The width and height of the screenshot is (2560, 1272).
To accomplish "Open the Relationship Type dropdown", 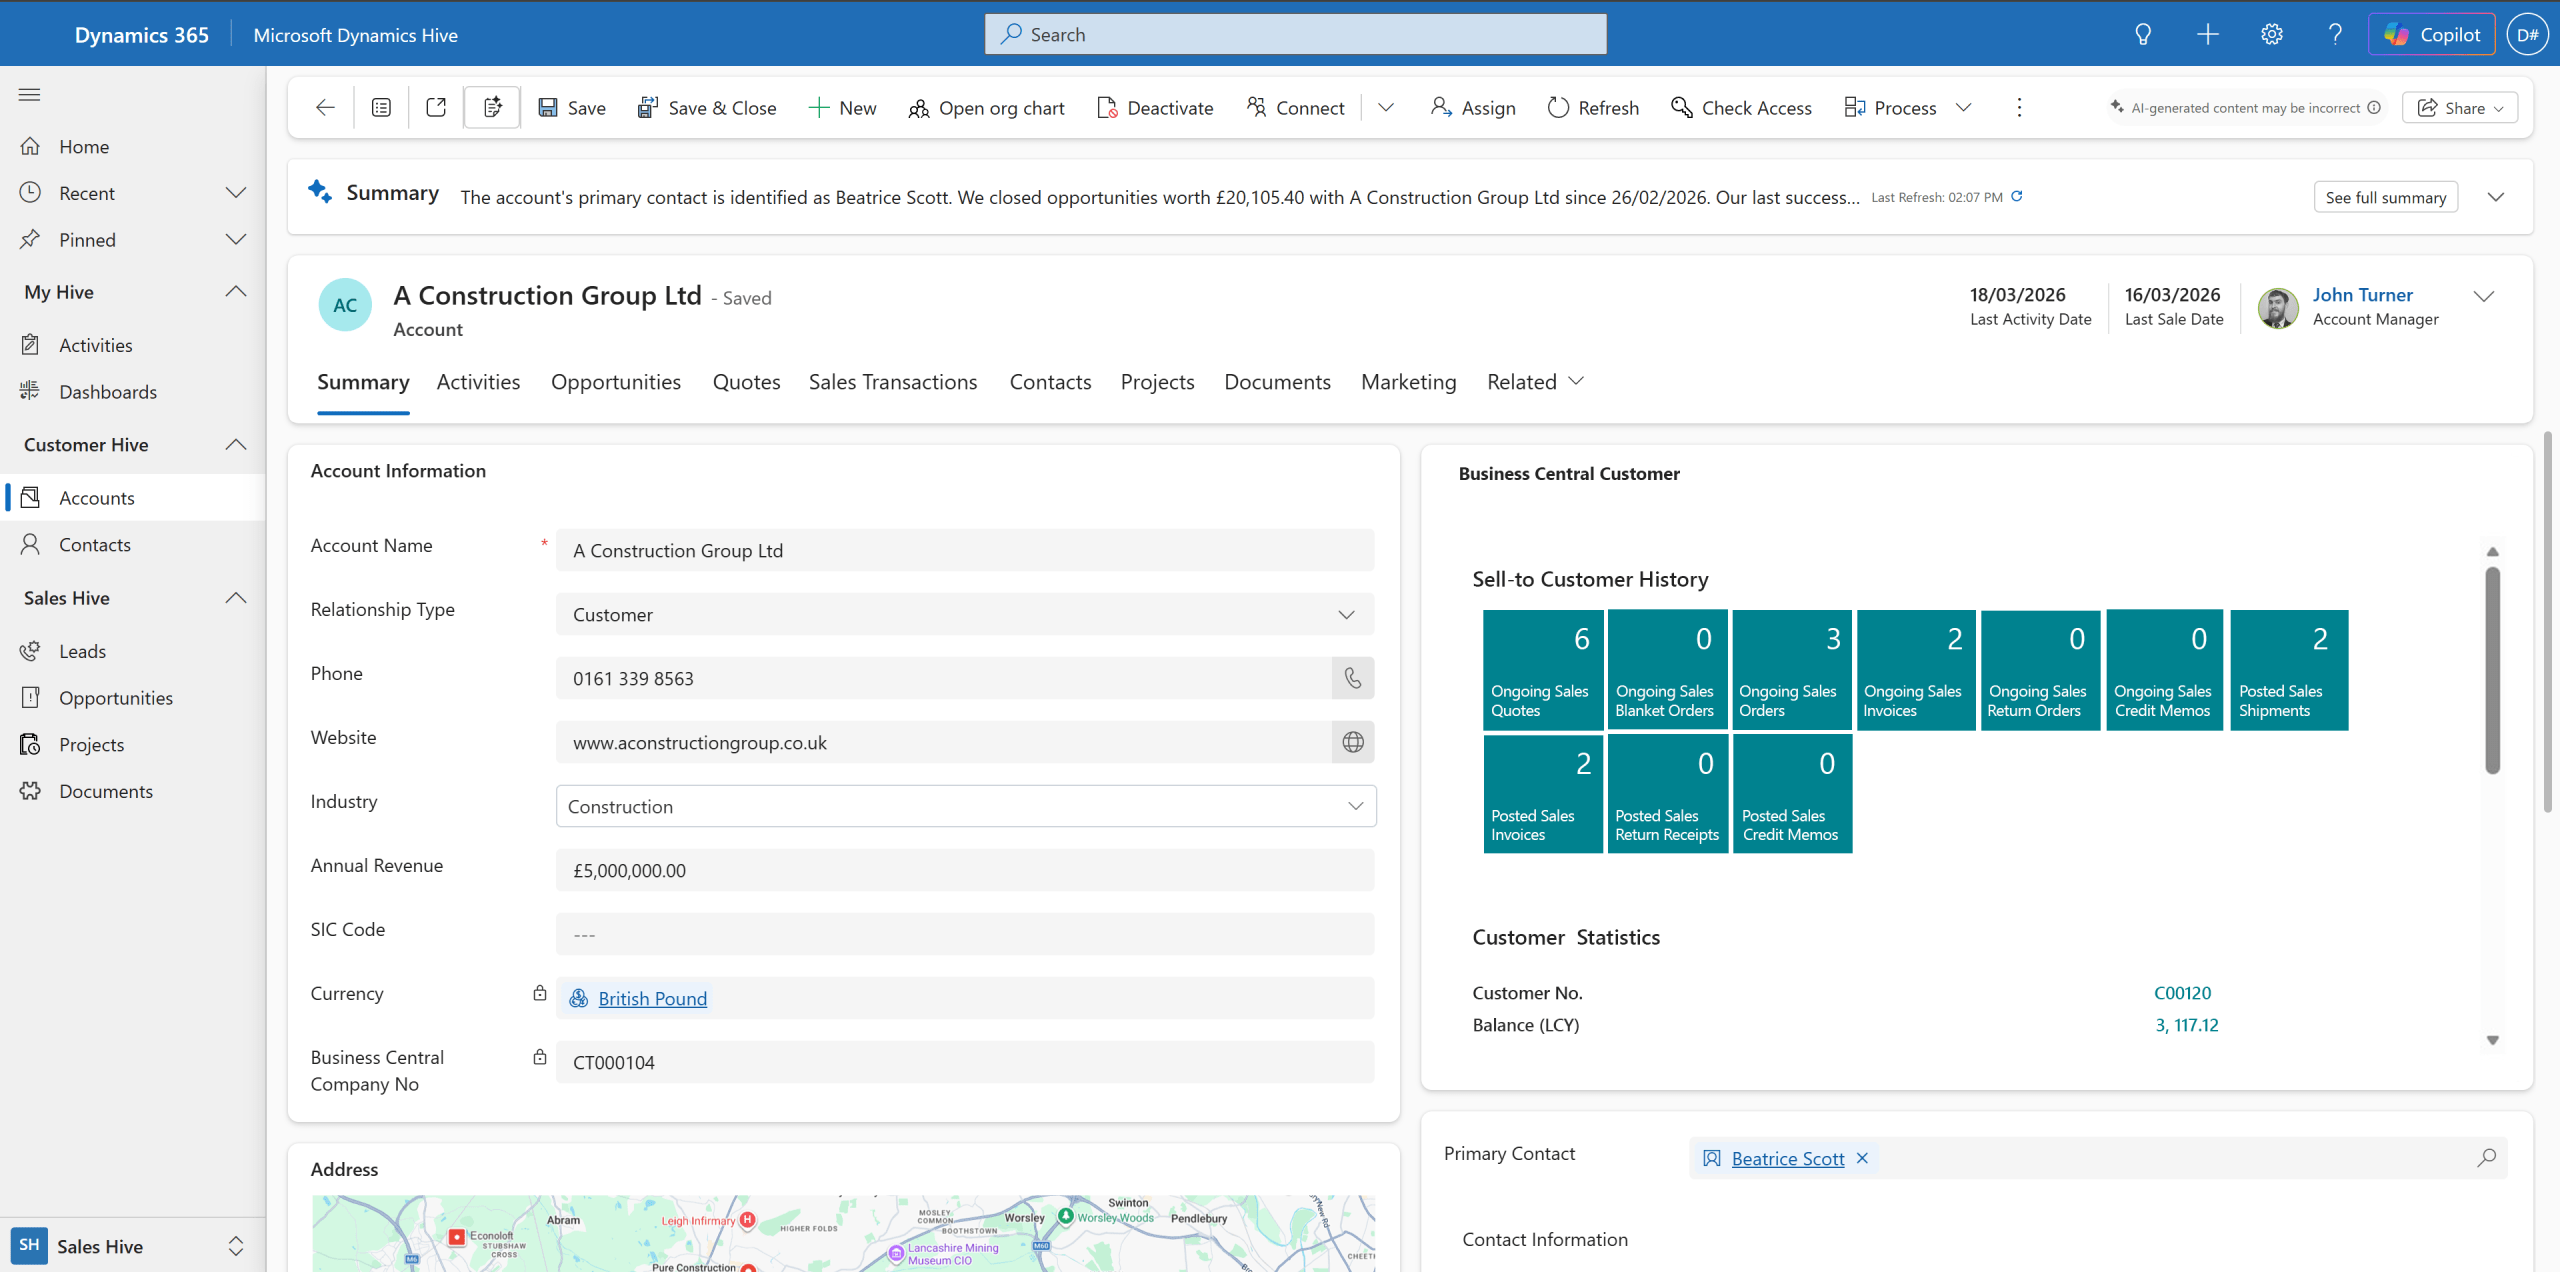I will pos(1346,614).
